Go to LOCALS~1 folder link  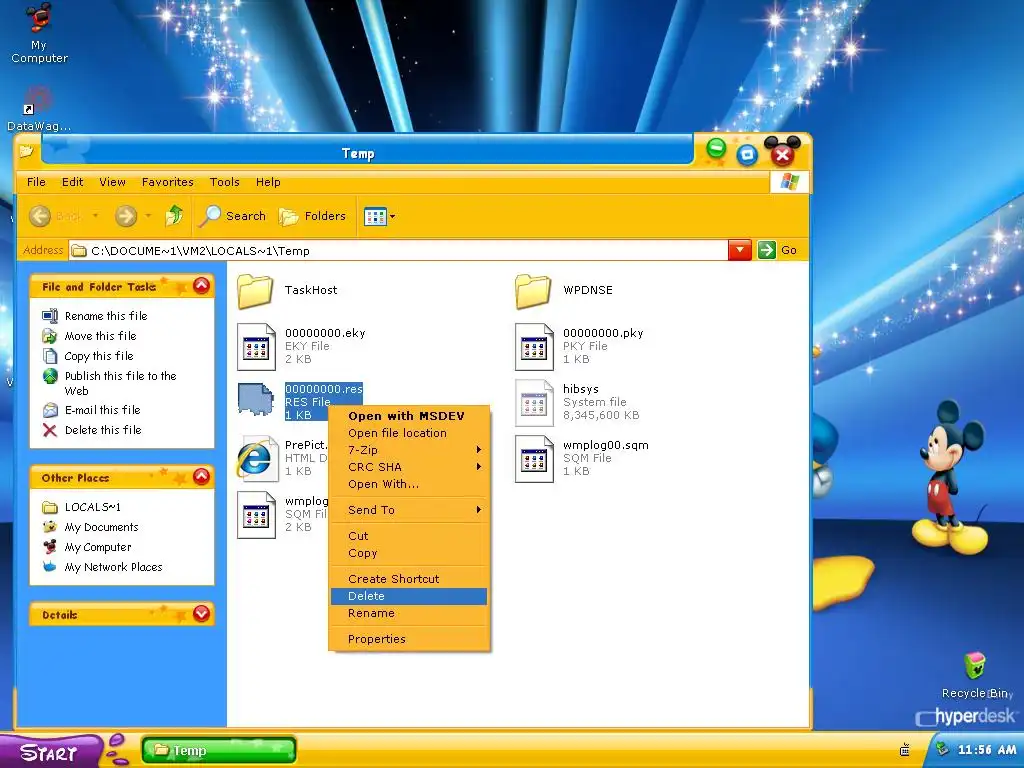point(93,507)
